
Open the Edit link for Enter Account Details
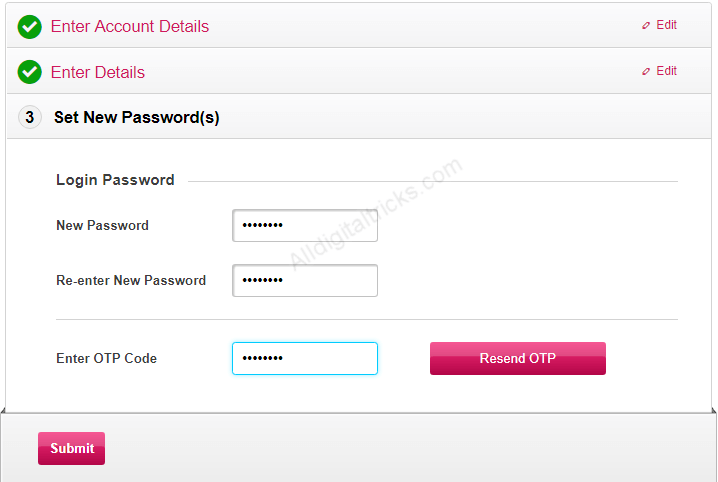tap(666, 25)
